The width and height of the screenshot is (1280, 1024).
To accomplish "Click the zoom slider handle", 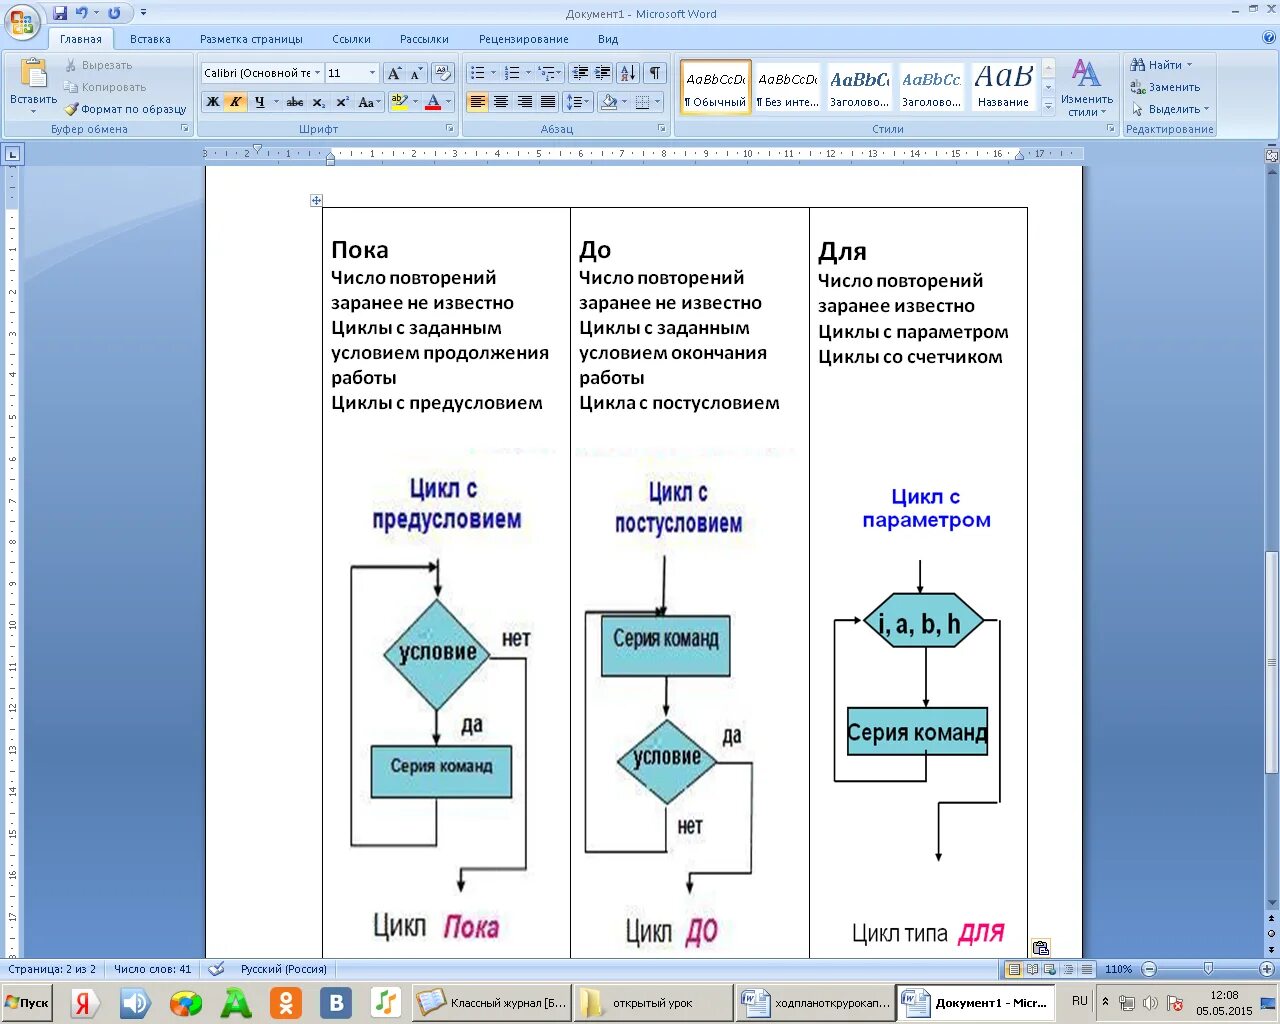I will (x=1208, y=969).
